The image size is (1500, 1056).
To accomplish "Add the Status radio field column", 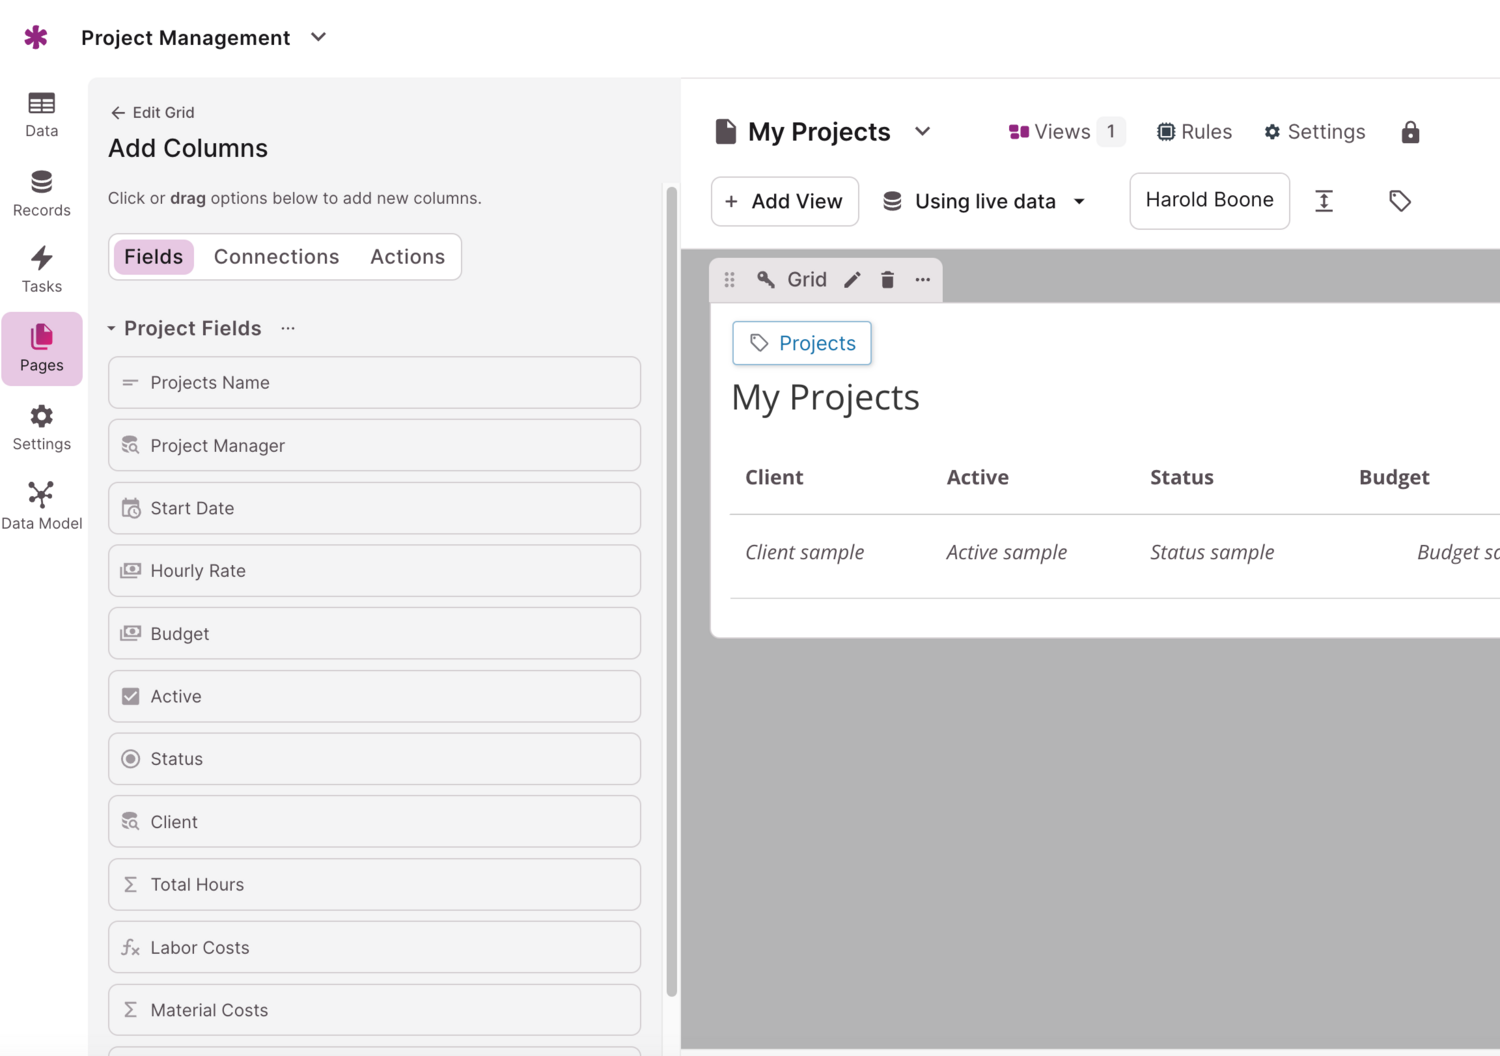I will click(374, 759).
